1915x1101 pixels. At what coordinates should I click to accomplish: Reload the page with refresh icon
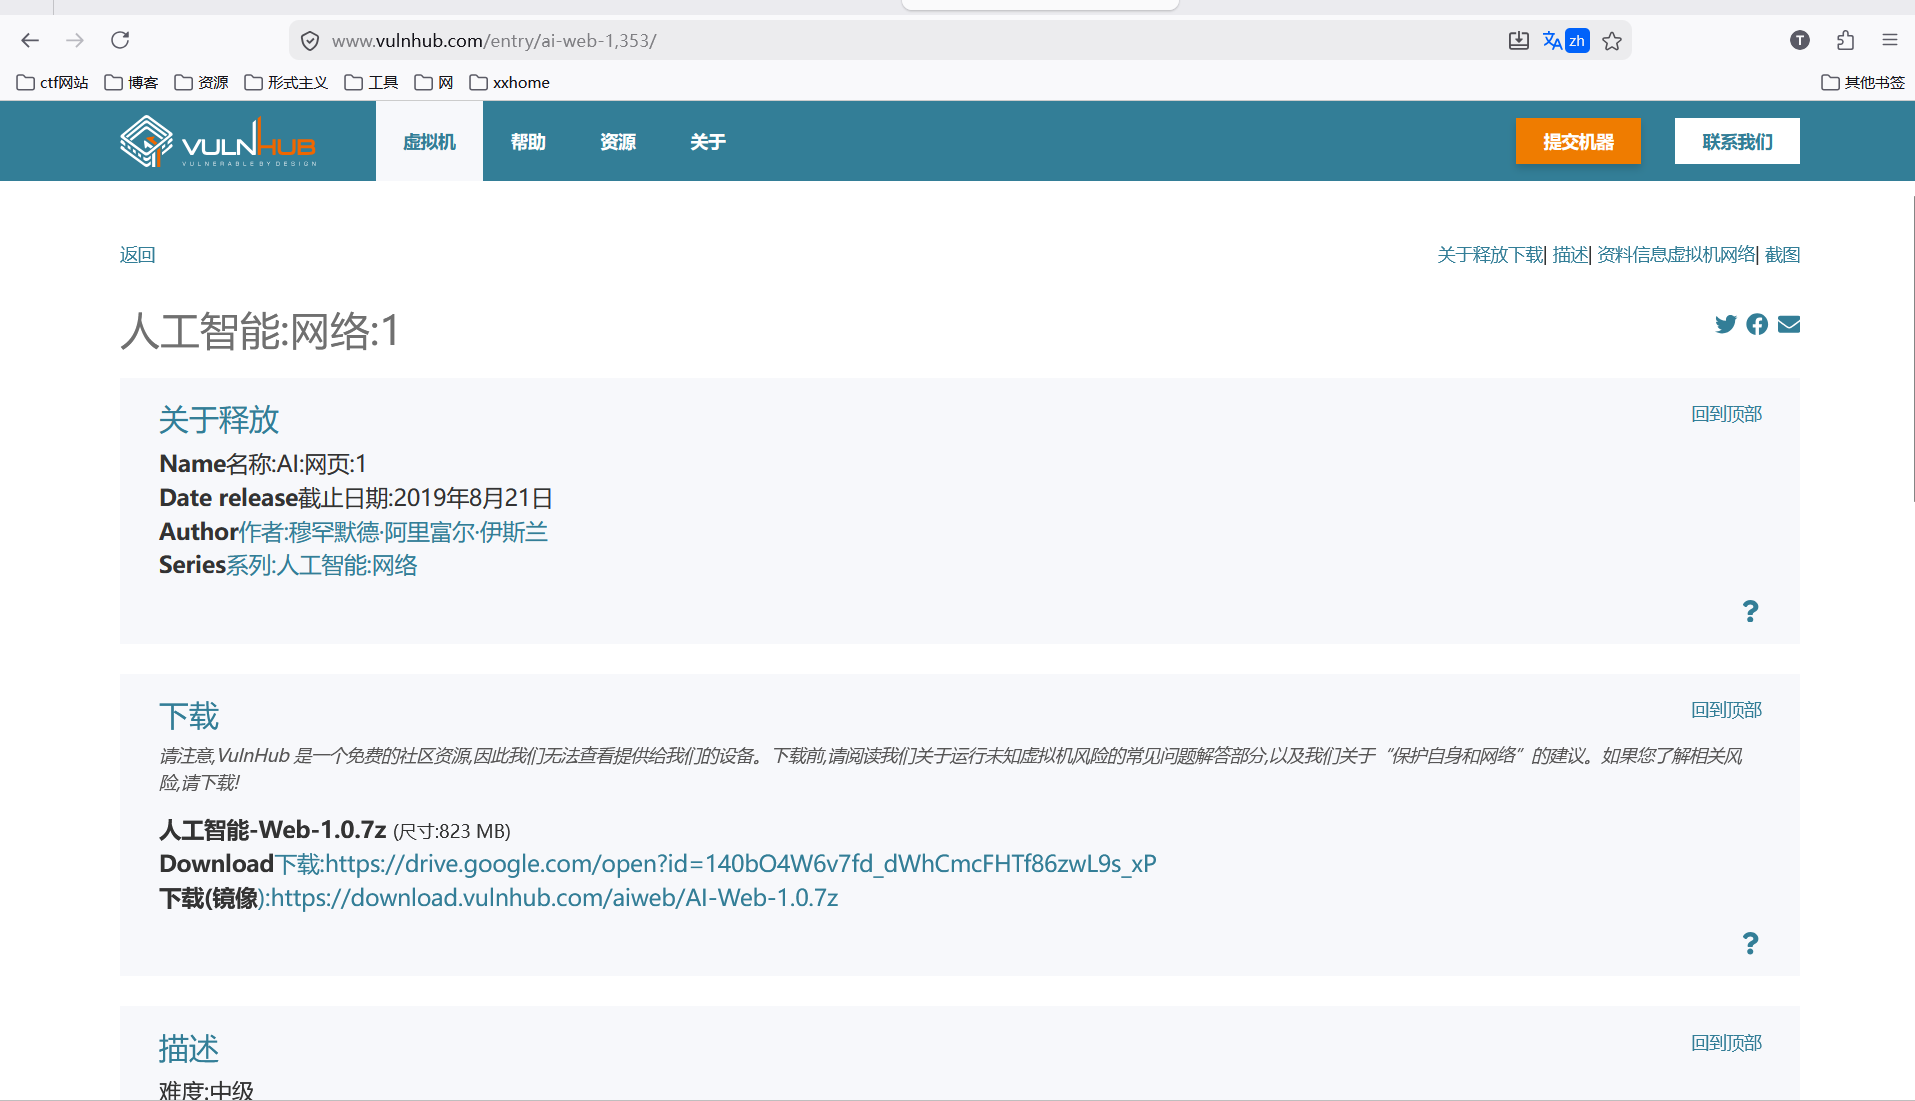pos(120,40)
